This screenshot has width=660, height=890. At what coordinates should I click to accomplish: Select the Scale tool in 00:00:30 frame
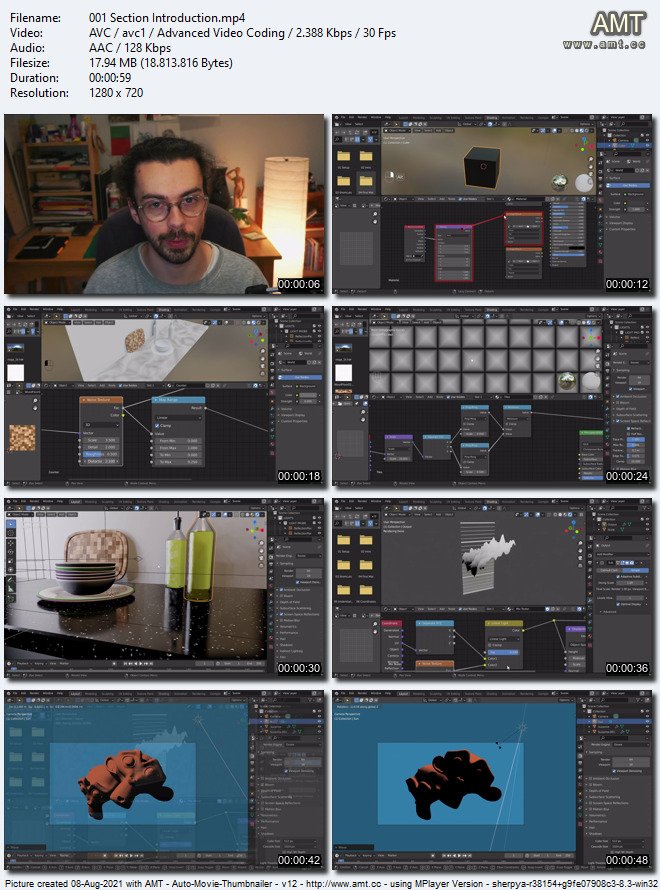click(11, 561)
